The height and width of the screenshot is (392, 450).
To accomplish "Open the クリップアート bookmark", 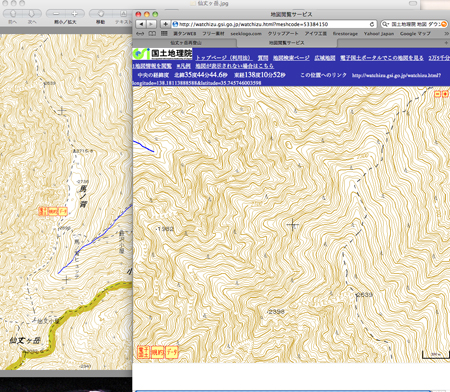I will click(x=283, y=34).
